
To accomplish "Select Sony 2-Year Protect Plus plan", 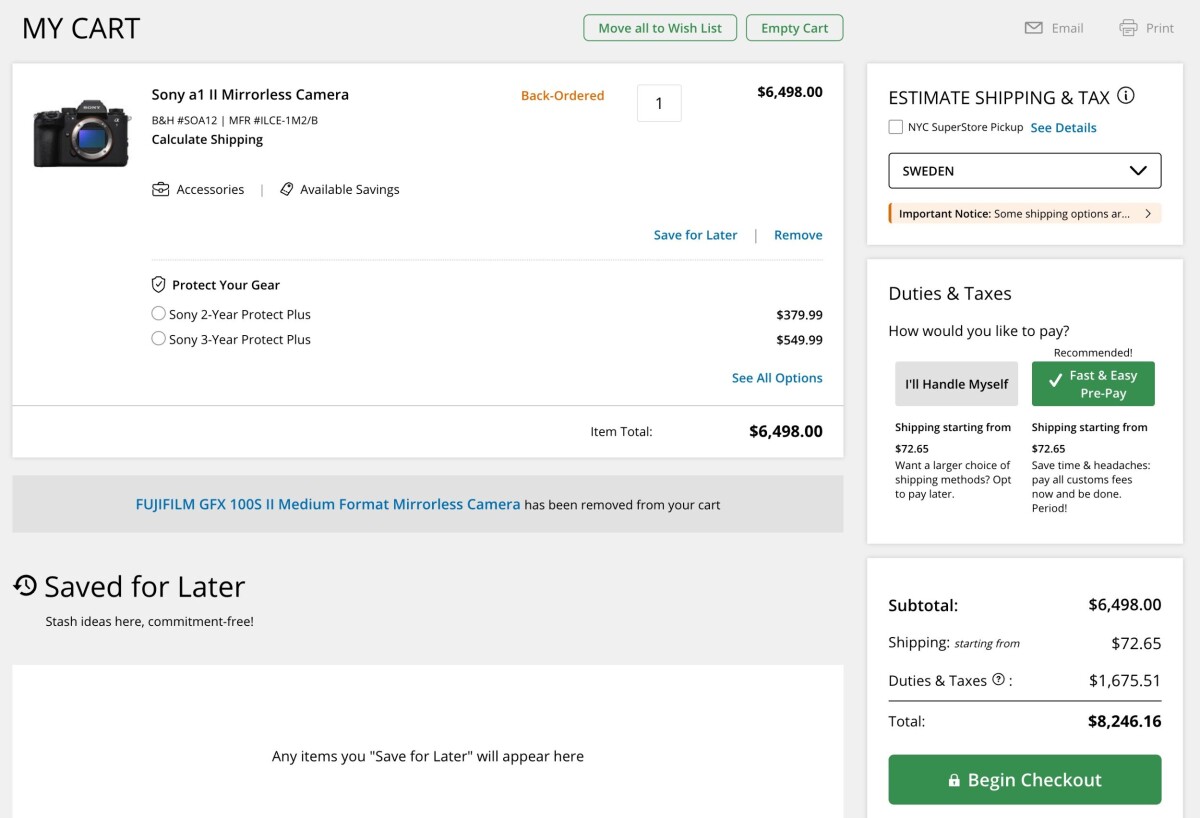I will tap(158, 314).
